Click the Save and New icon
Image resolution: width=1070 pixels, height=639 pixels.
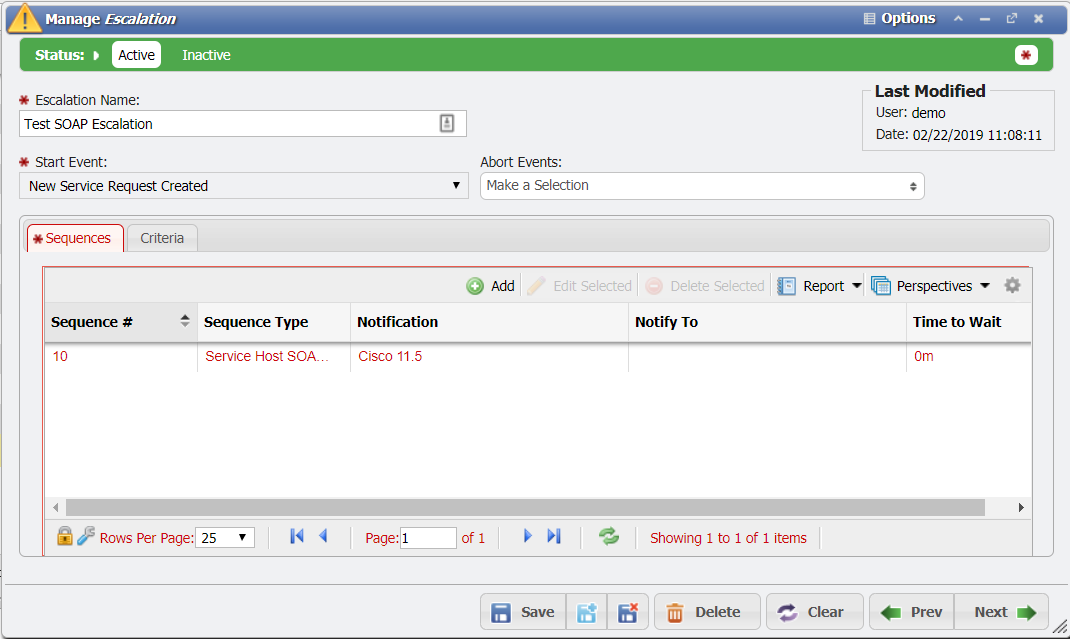pos(586,611)
